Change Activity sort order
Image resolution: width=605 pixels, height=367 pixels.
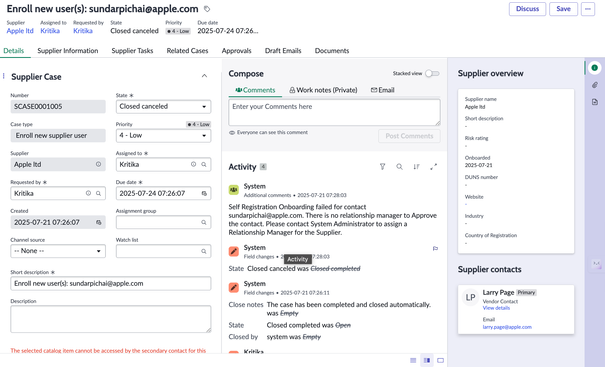[416, 167]
